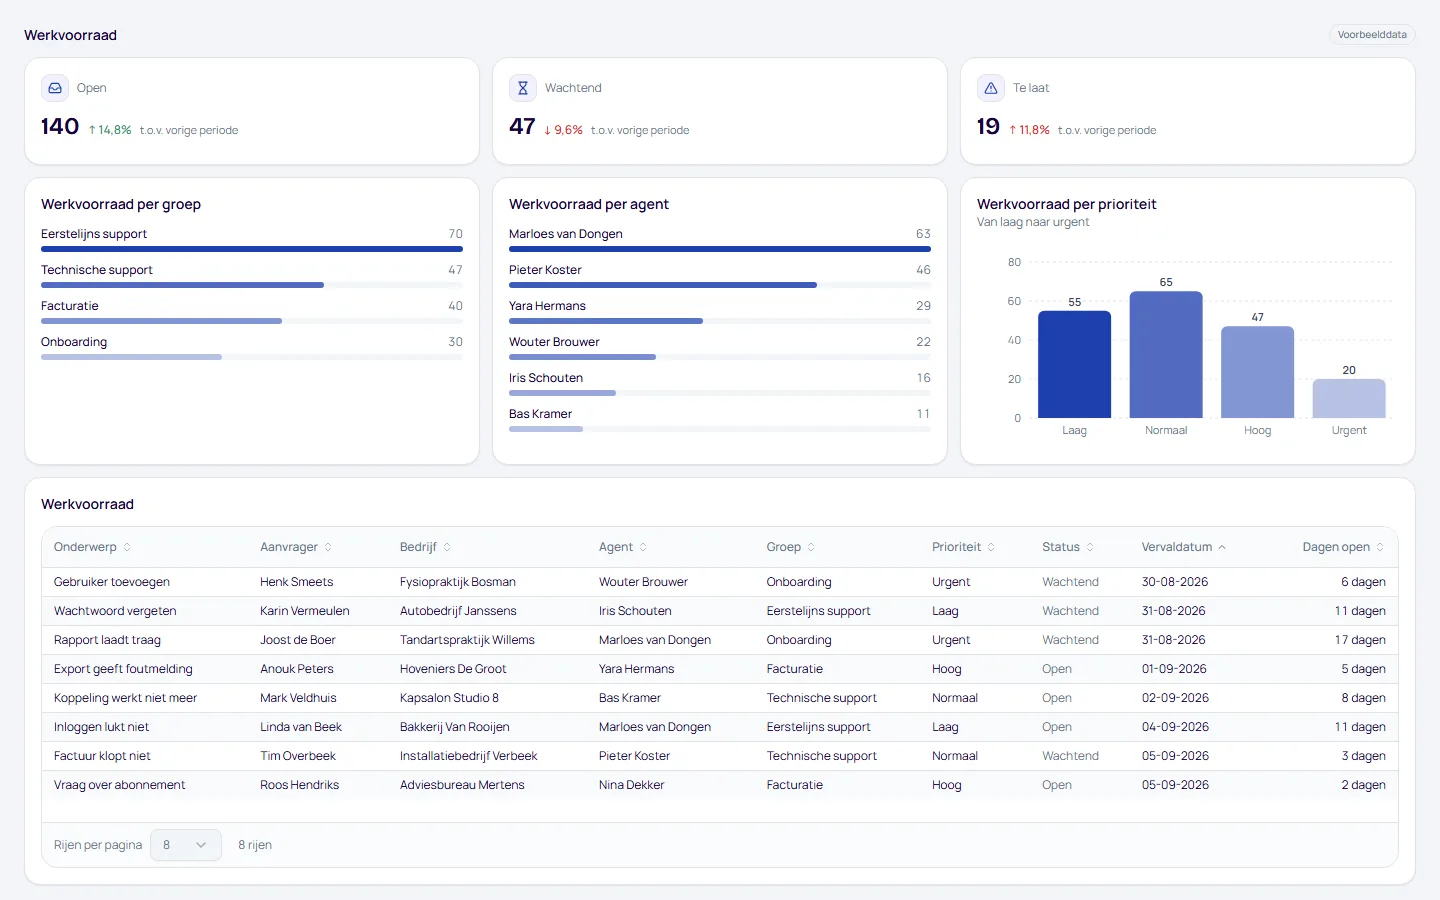
Task: Click the Yara Hermans progress bar
Action: [x=720, y=321]
